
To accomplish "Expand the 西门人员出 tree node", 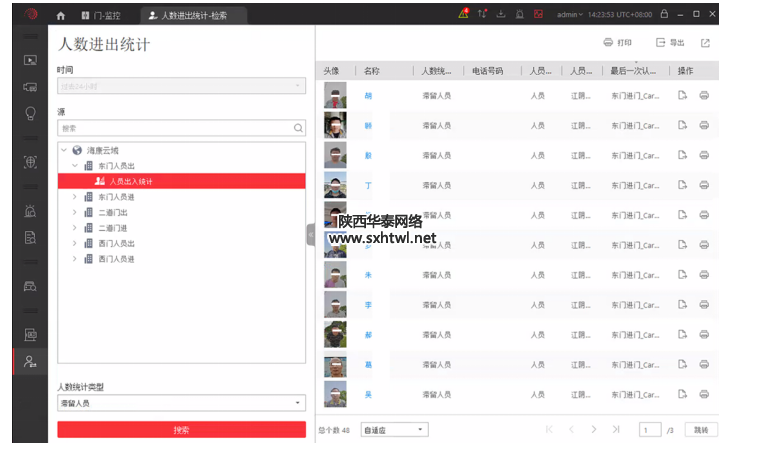I will [74, 243].
